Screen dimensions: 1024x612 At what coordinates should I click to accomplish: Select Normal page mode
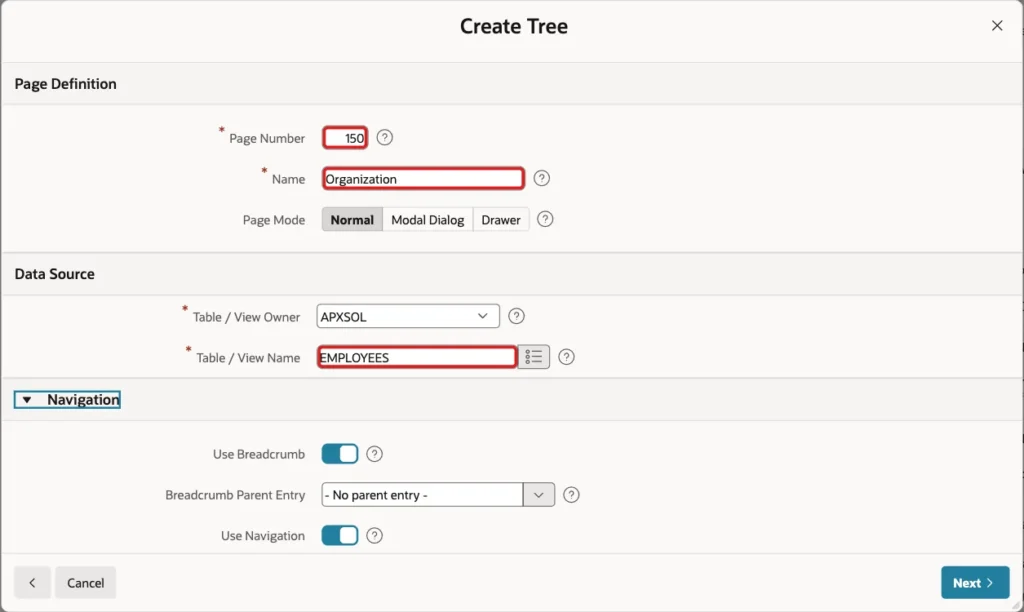pos(352,220)
